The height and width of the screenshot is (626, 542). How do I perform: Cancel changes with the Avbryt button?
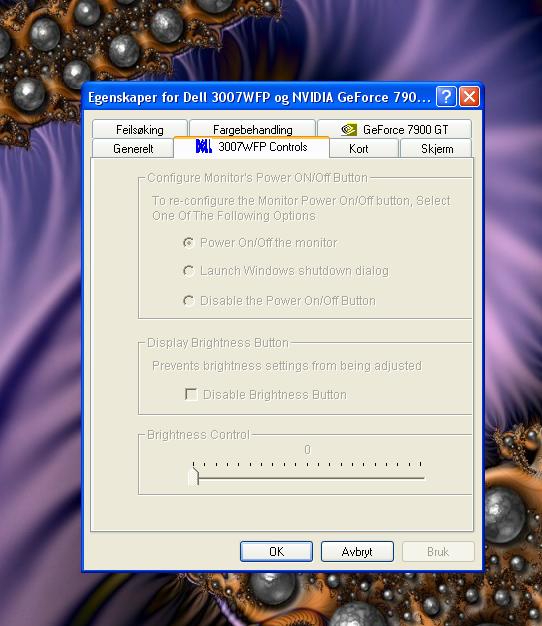click(357, 551)
